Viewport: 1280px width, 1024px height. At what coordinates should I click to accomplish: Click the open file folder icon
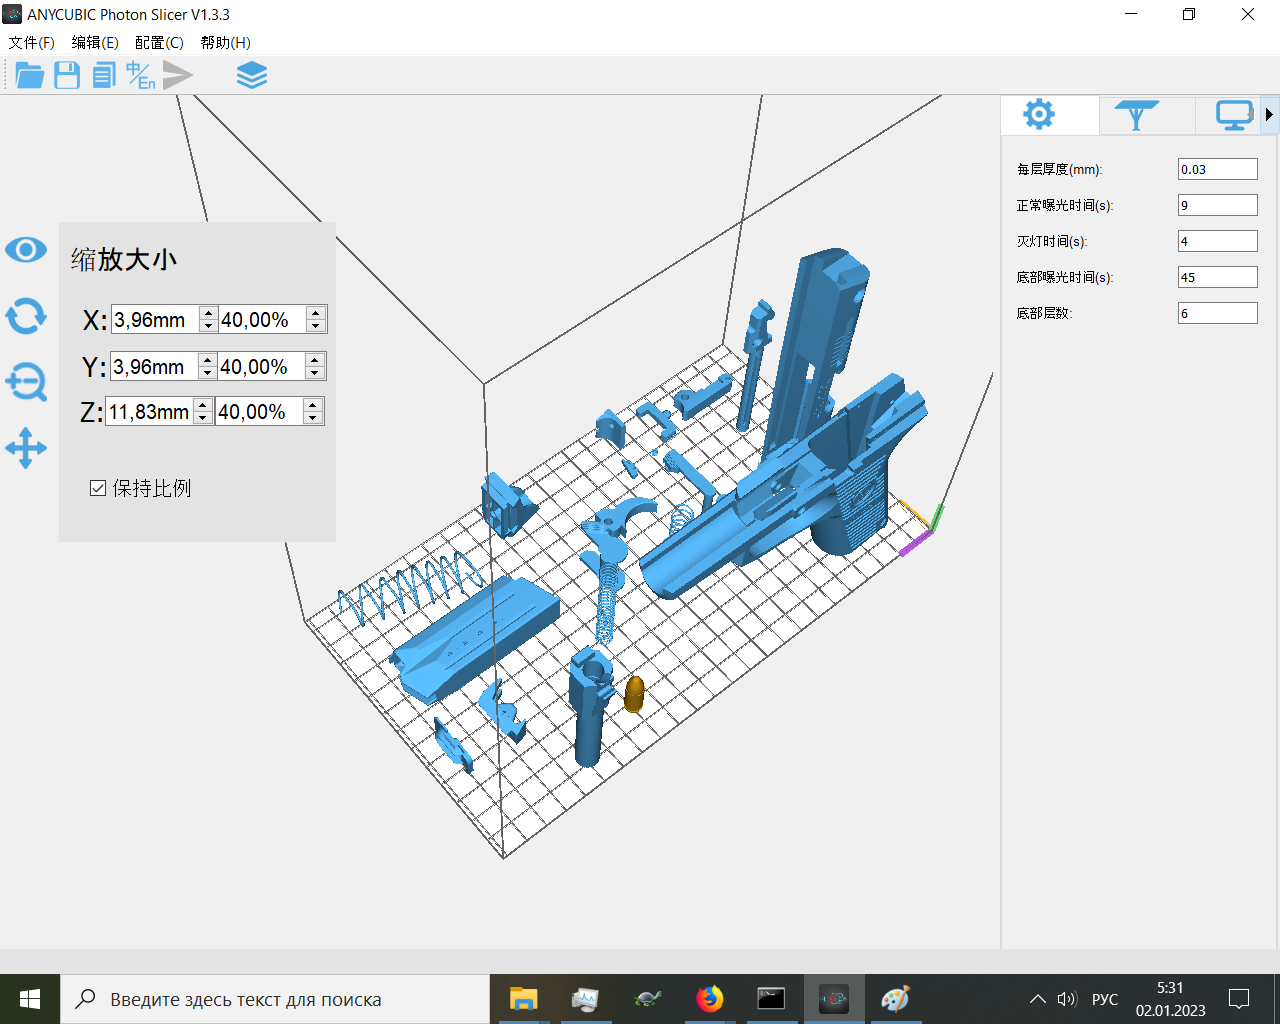tap(29, 75)
